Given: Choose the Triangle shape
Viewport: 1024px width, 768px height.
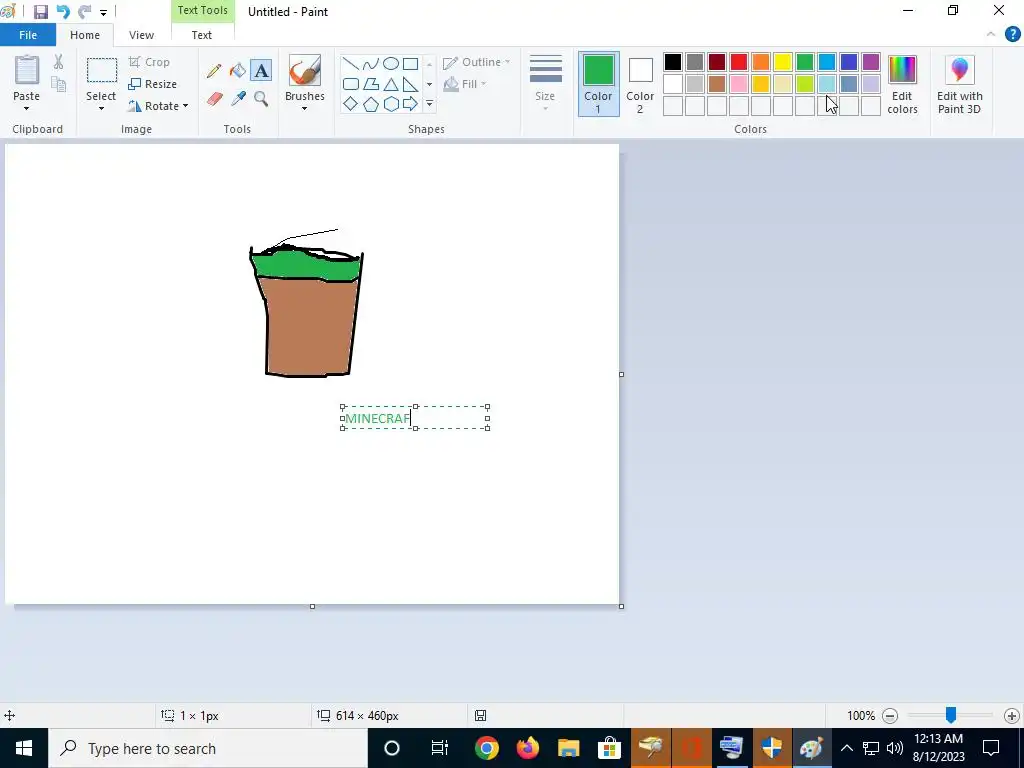Looking at the screenshot, I should point(391,84).
